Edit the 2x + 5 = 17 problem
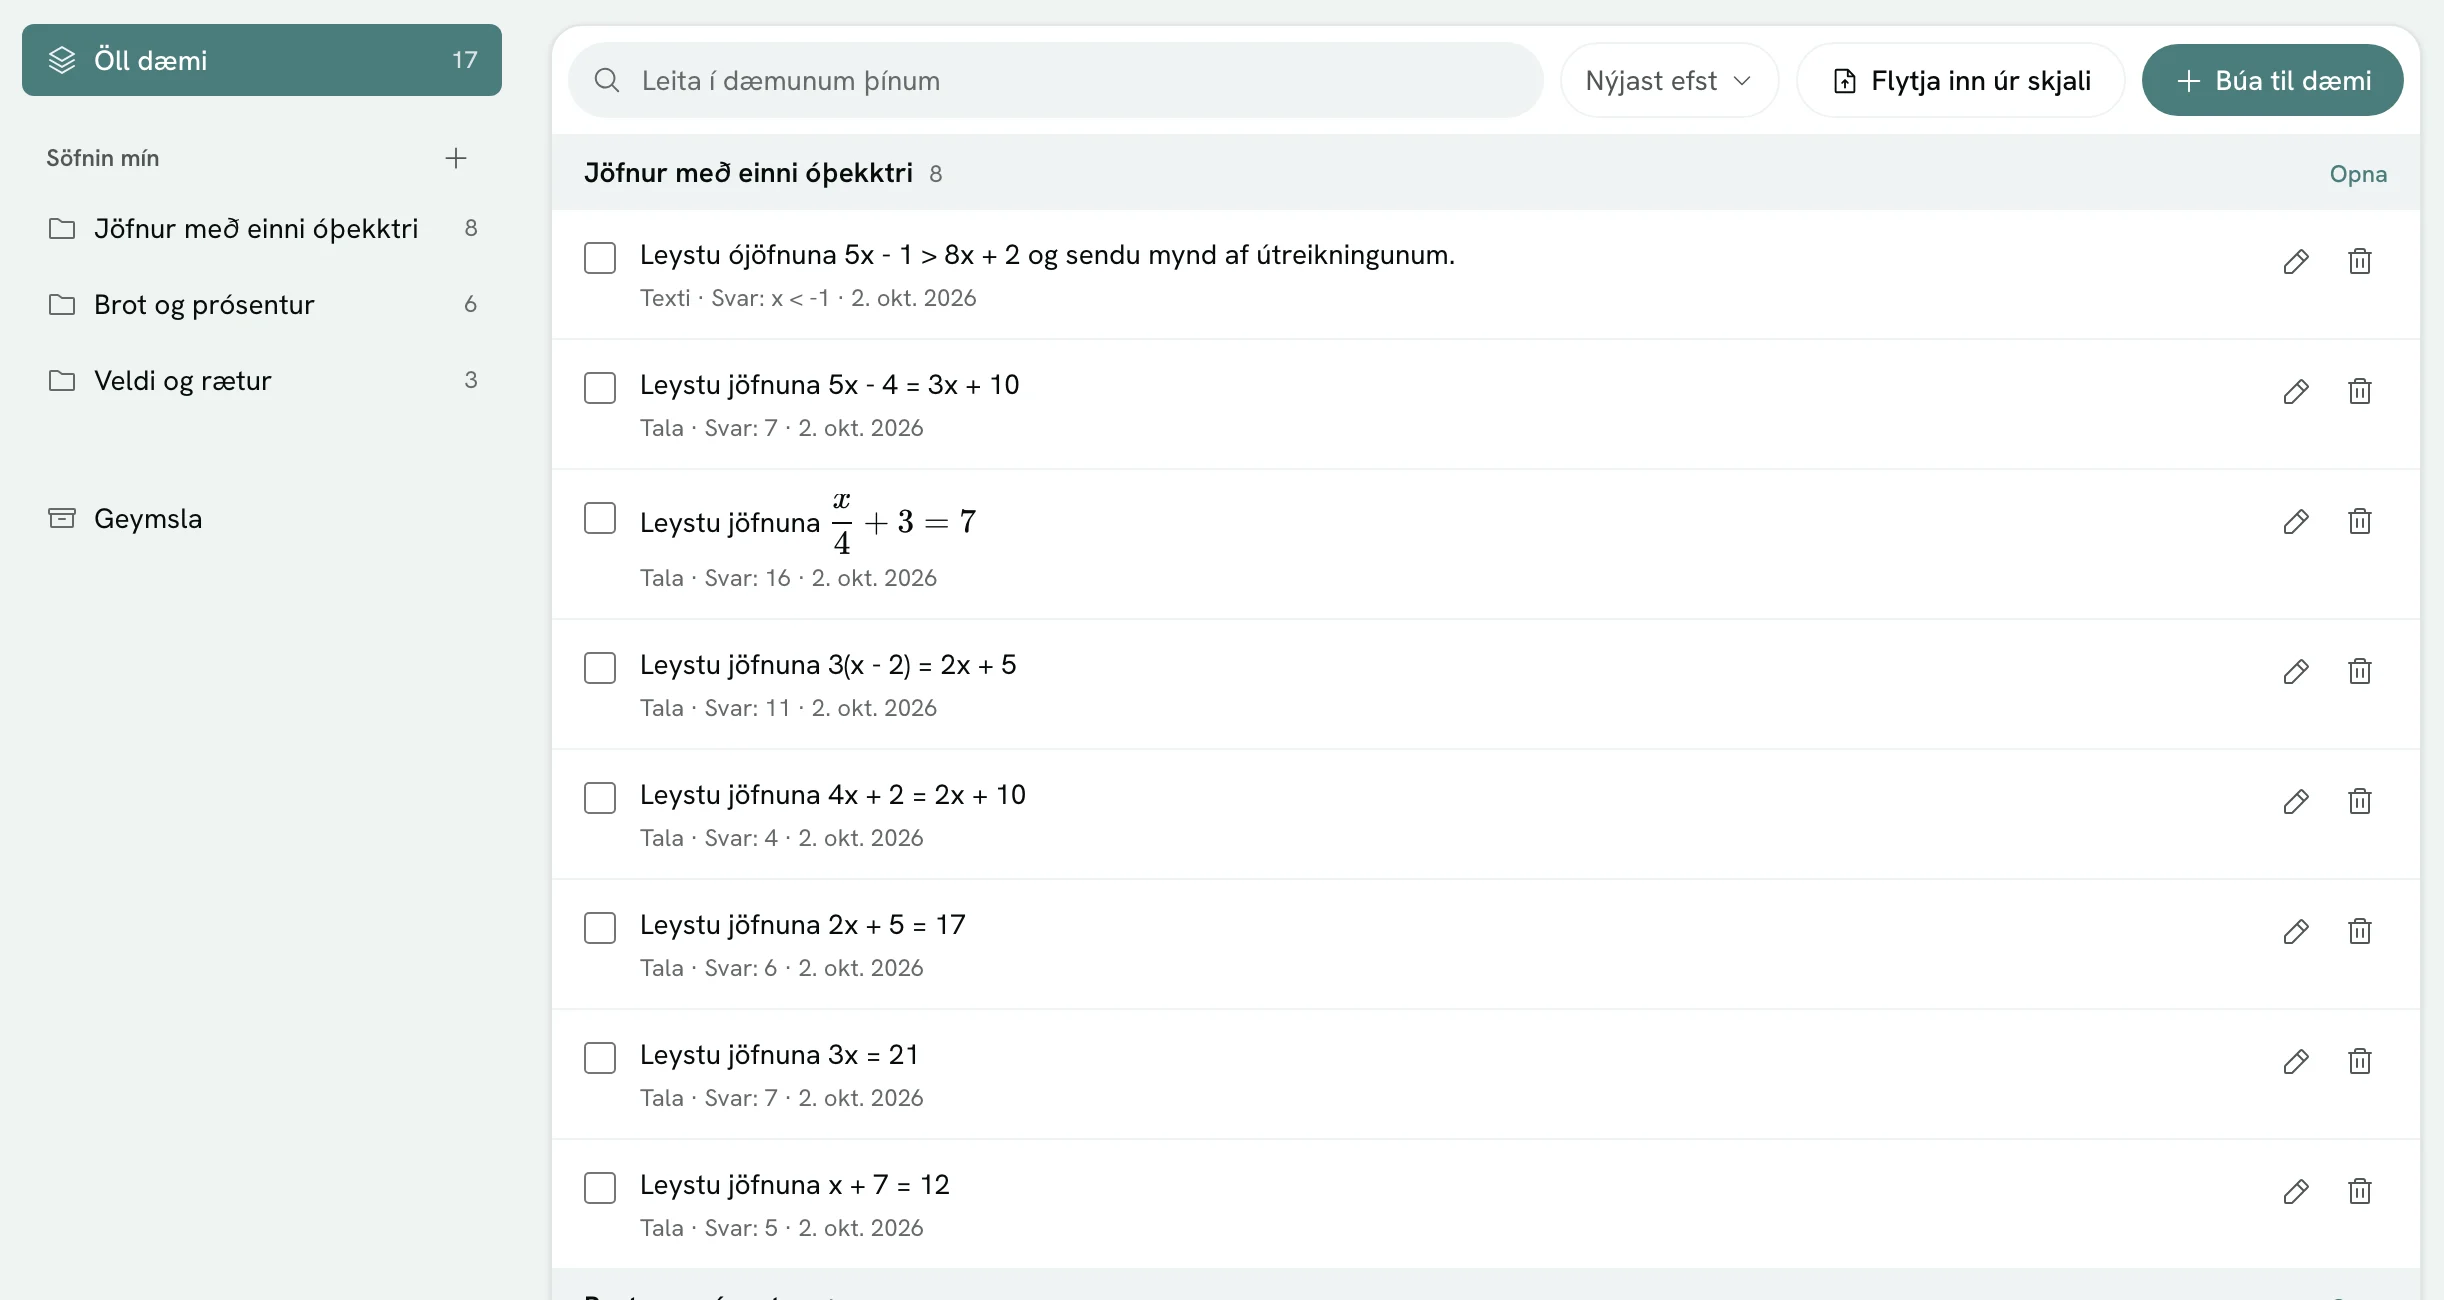 2296,931
